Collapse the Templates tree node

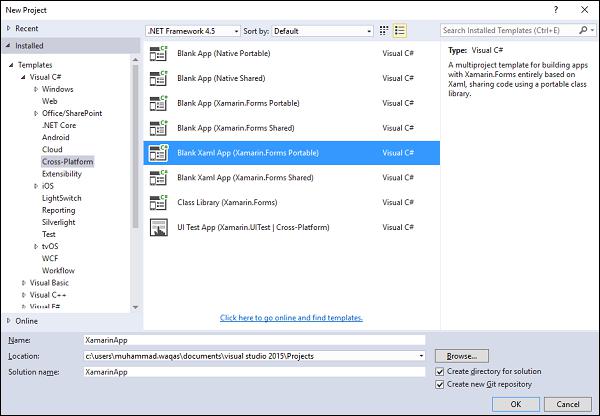(11, 65)
